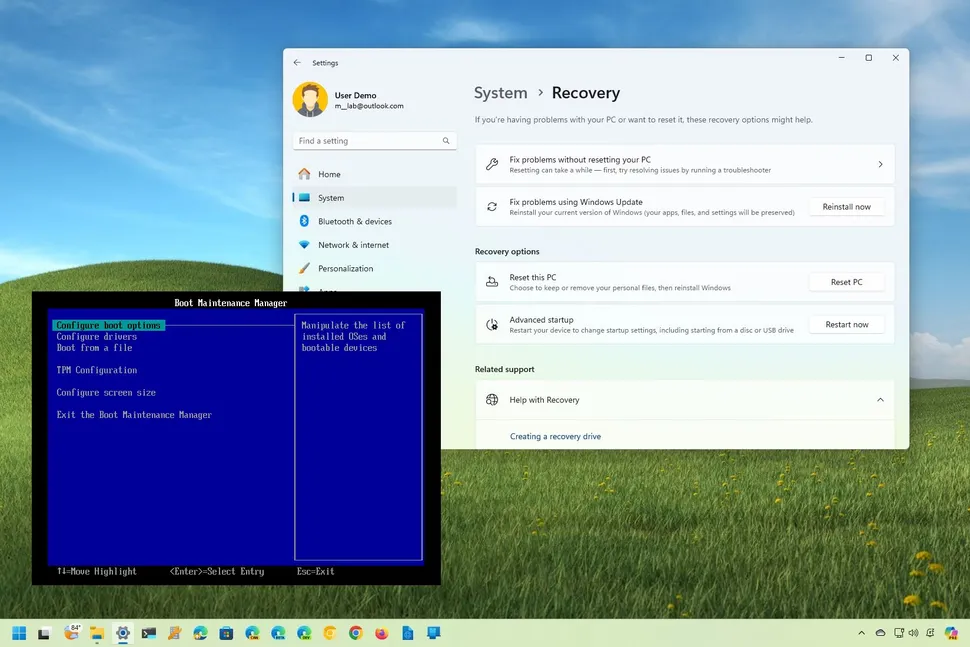Collapse the Help with Recovery section

[880, 400]
